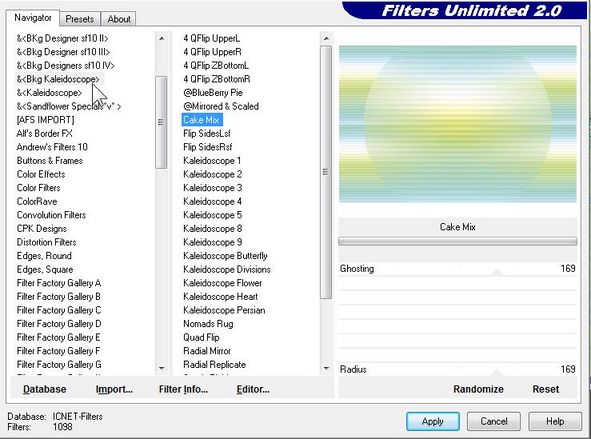Click the category list scrollbar thumb
Viewport: 591px width, 439px height.
[x=161, y=122]
